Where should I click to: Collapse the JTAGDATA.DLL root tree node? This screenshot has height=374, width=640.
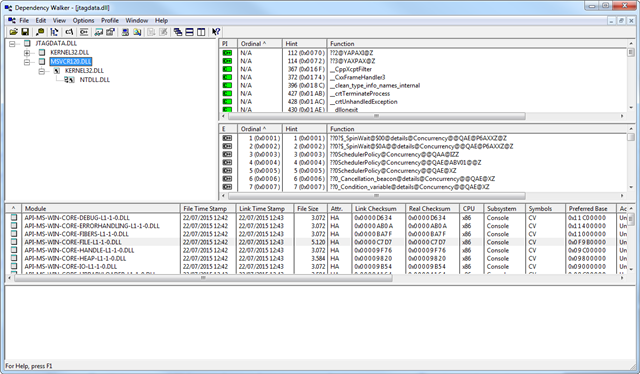click(12, 44)
